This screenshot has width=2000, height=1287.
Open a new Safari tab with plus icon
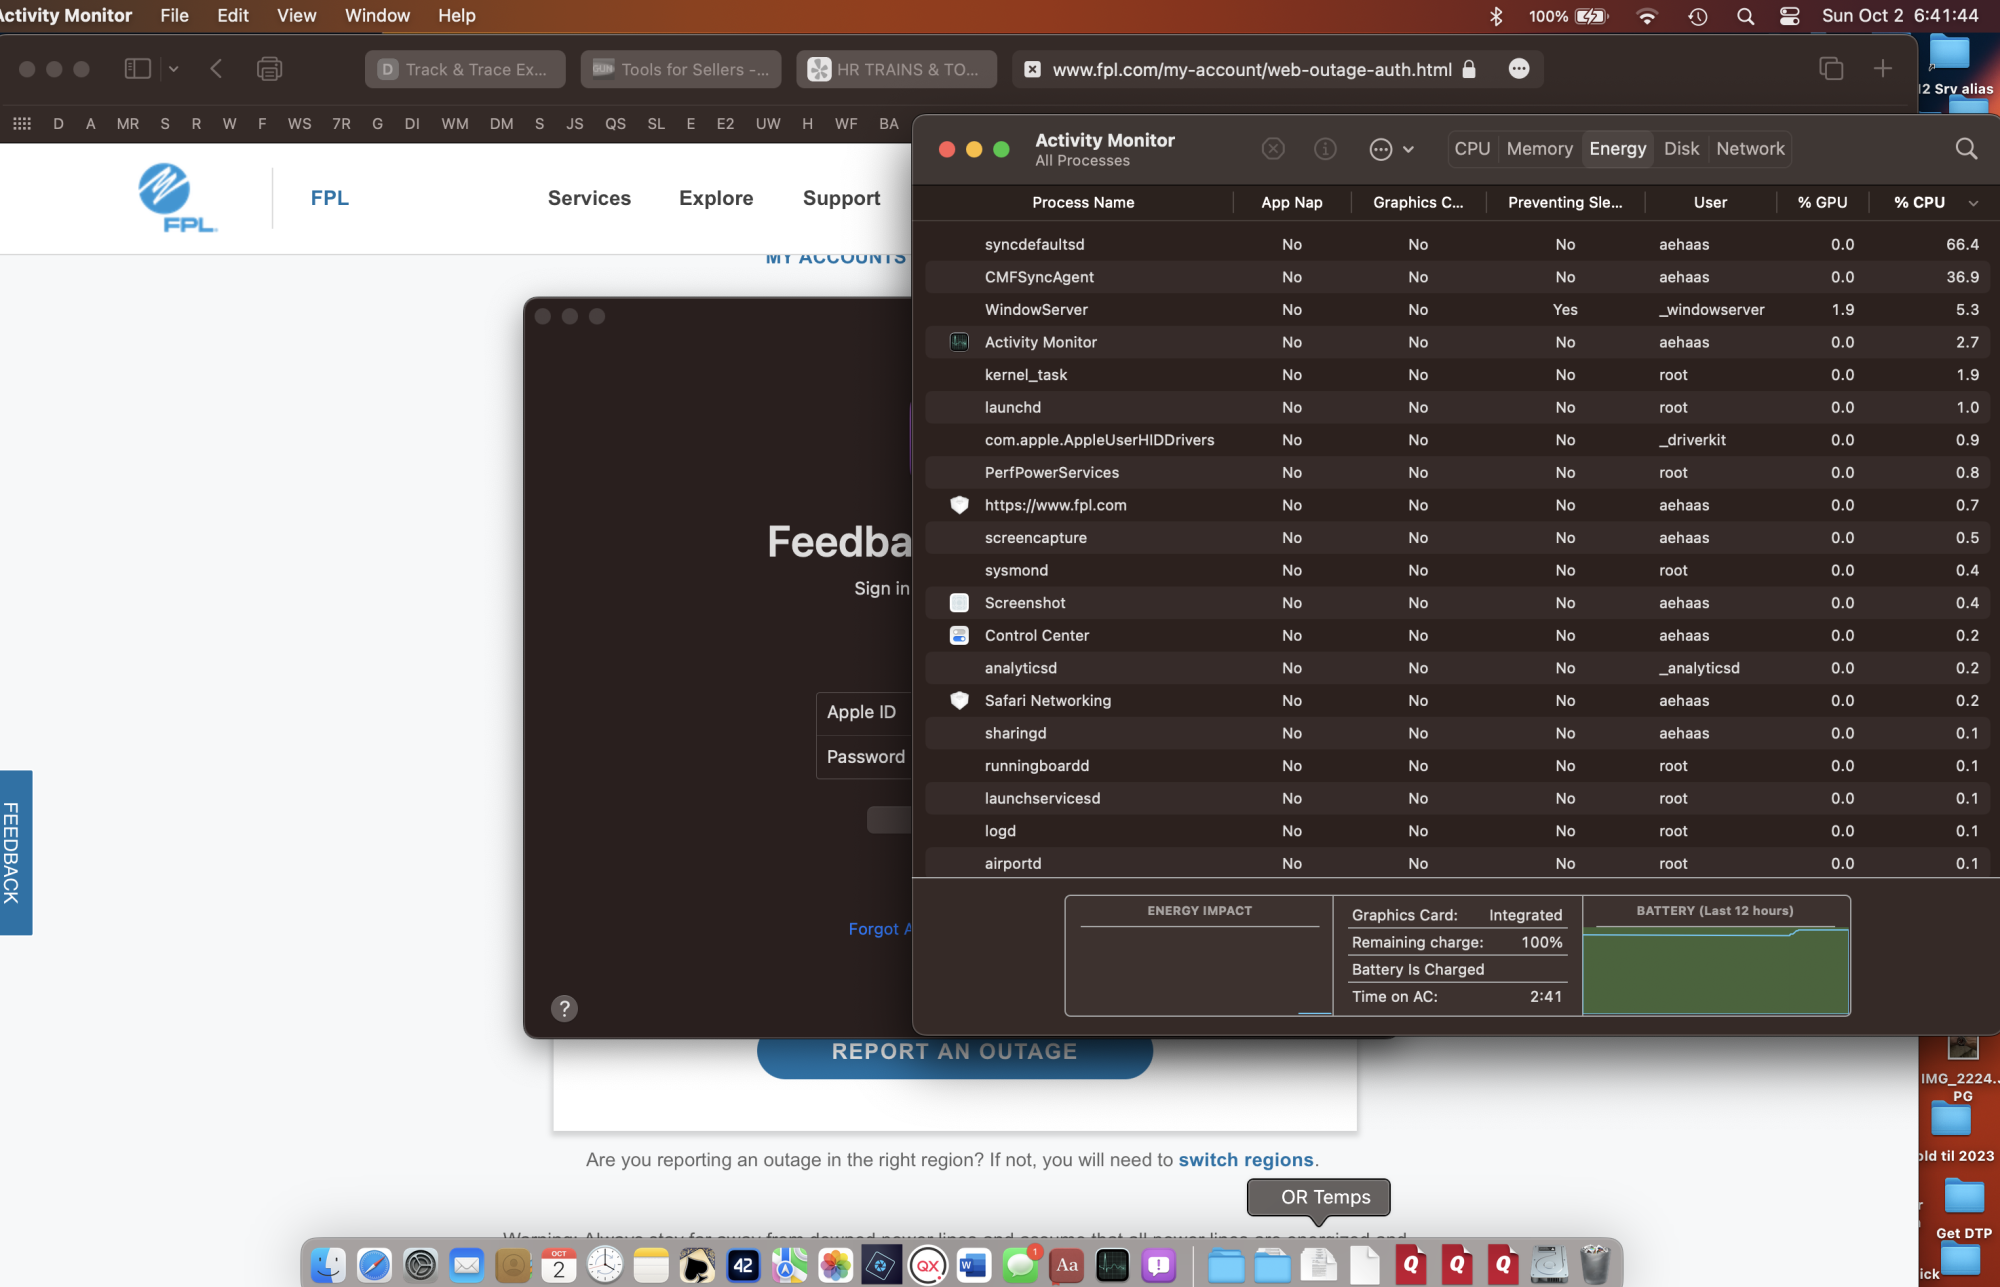click(x=1883, y=69)
